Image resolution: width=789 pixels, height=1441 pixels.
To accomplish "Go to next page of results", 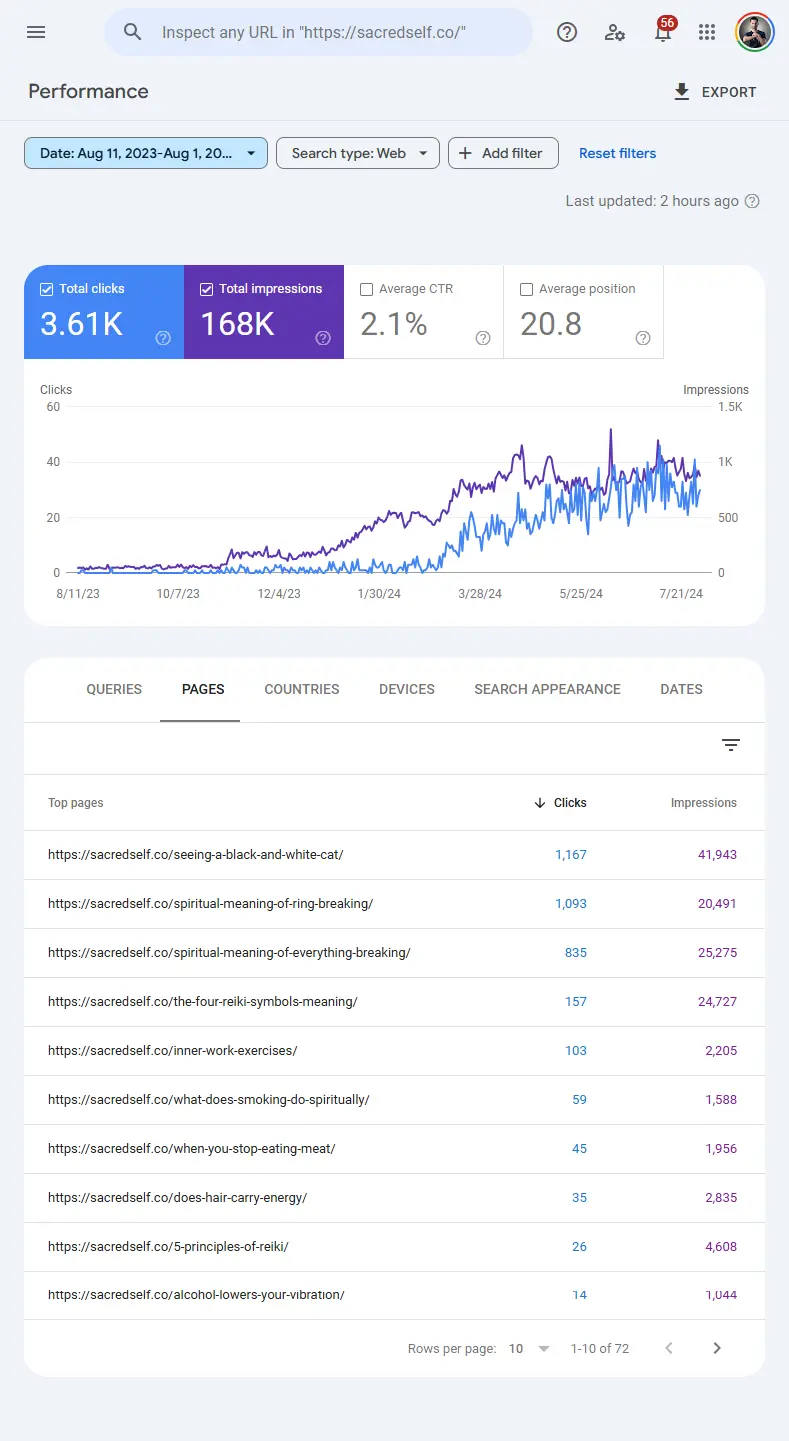I will (717, 1348).
